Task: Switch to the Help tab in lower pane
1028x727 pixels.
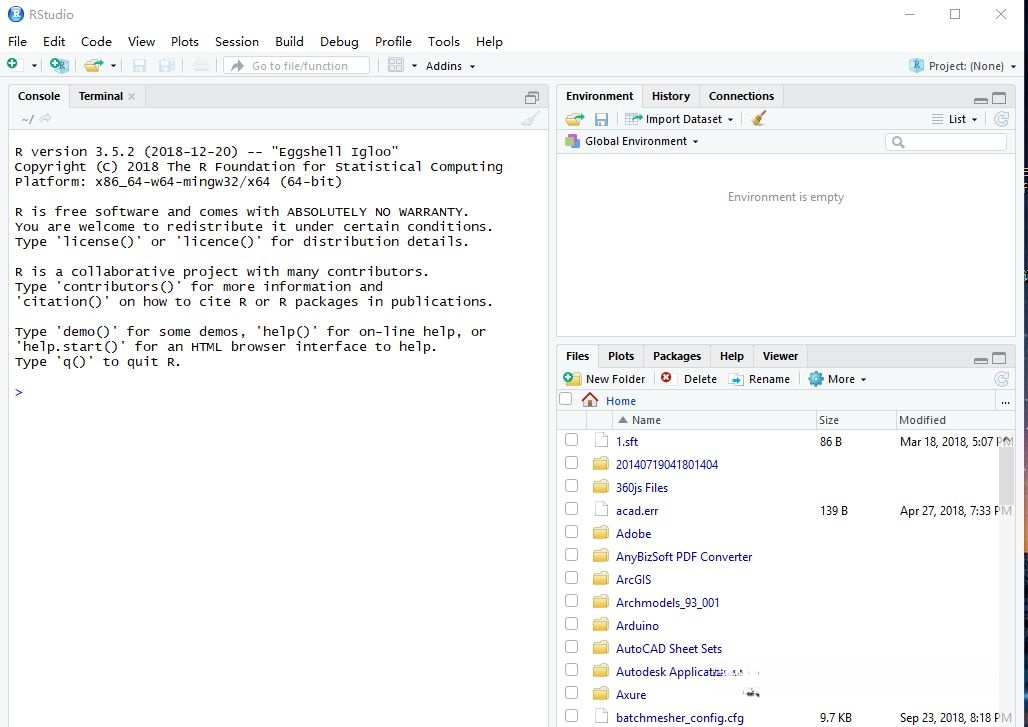Action: [732, 356]
